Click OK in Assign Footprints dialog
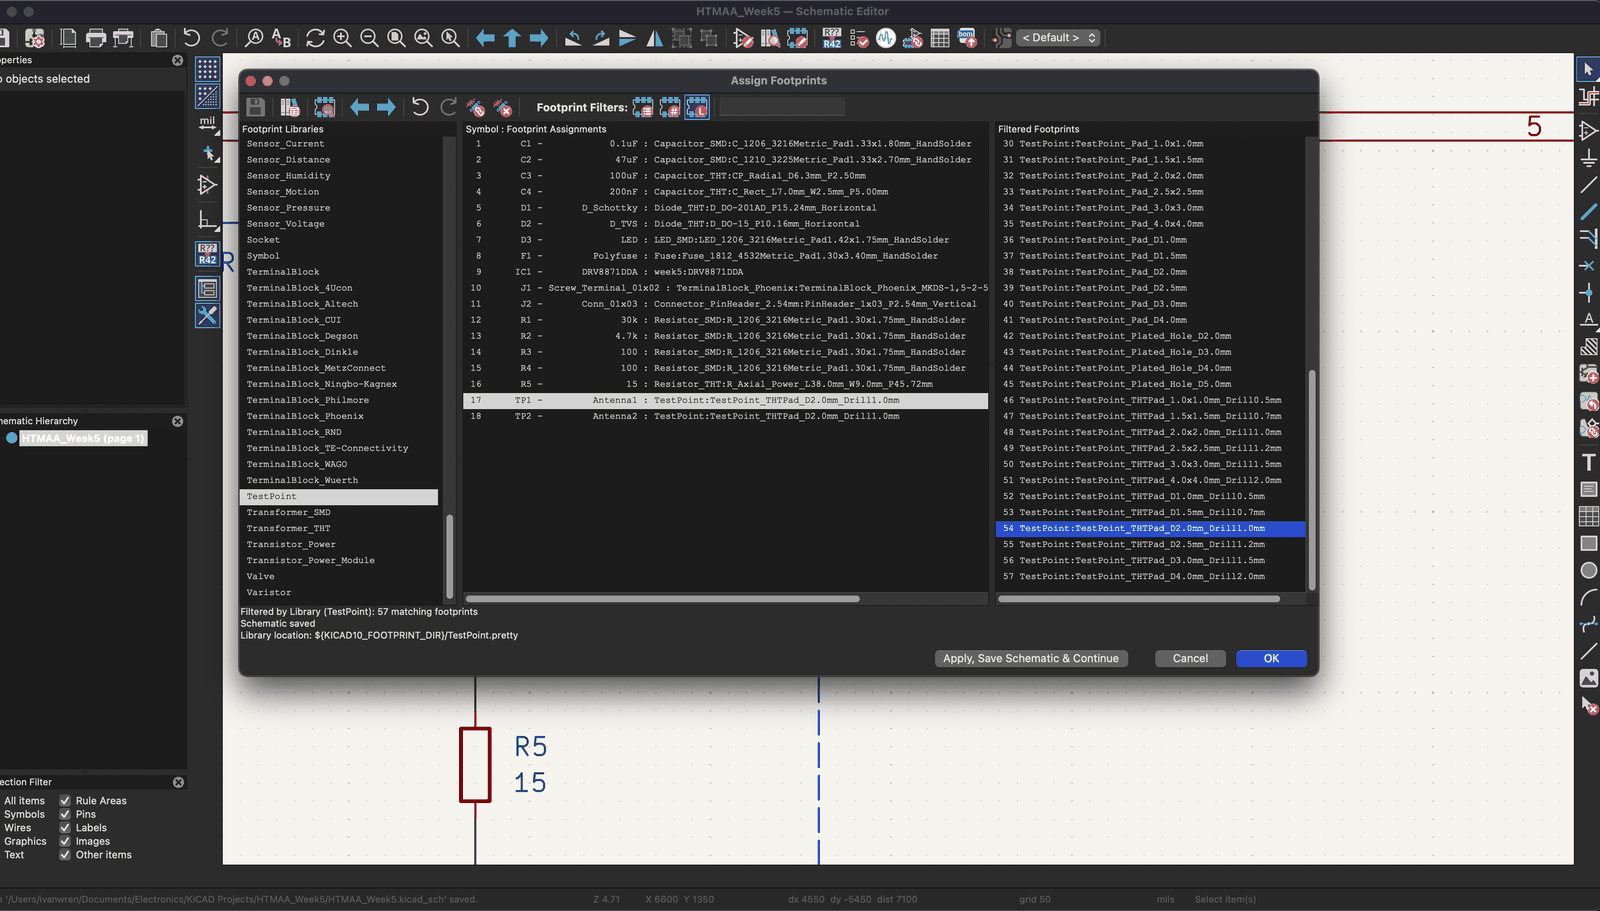Image resolution: width=1600 pixels, height=911 pixels. coord(1271,659)
